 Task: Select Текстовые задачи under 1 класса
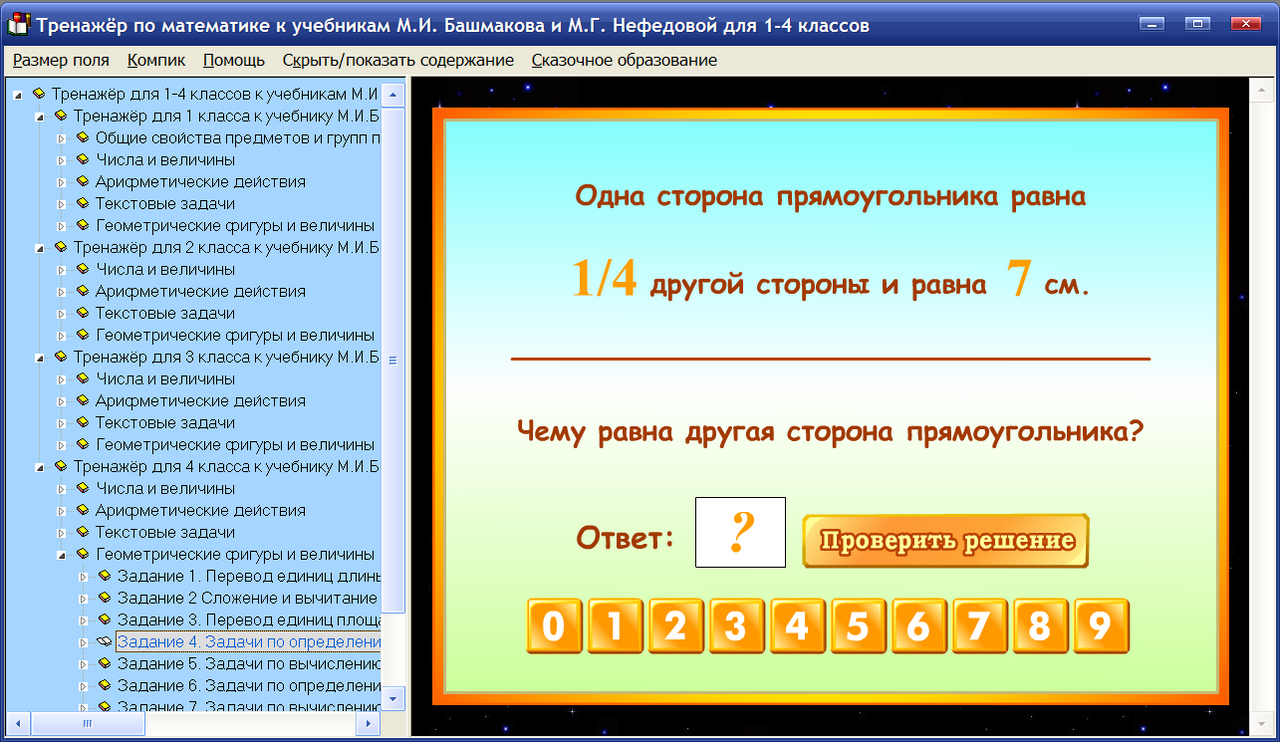165,204
